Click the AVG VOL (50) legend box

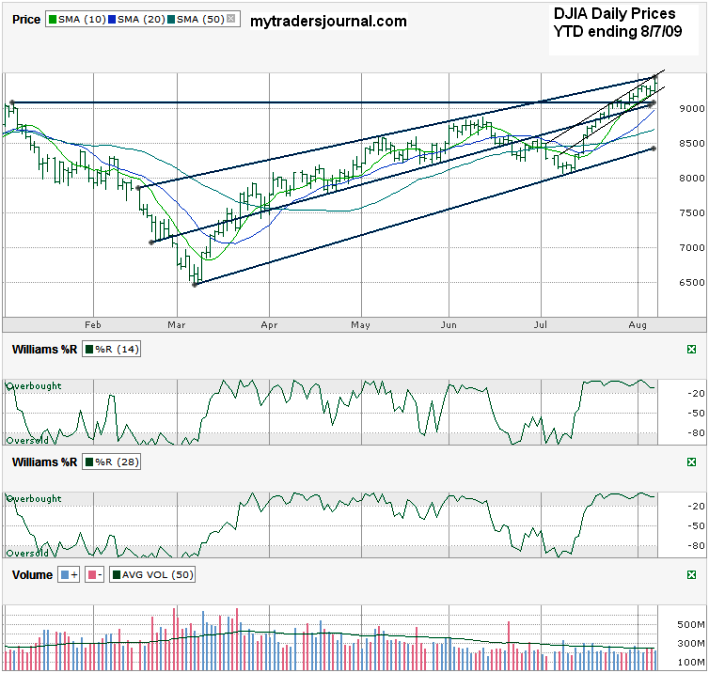click(152, 575)
